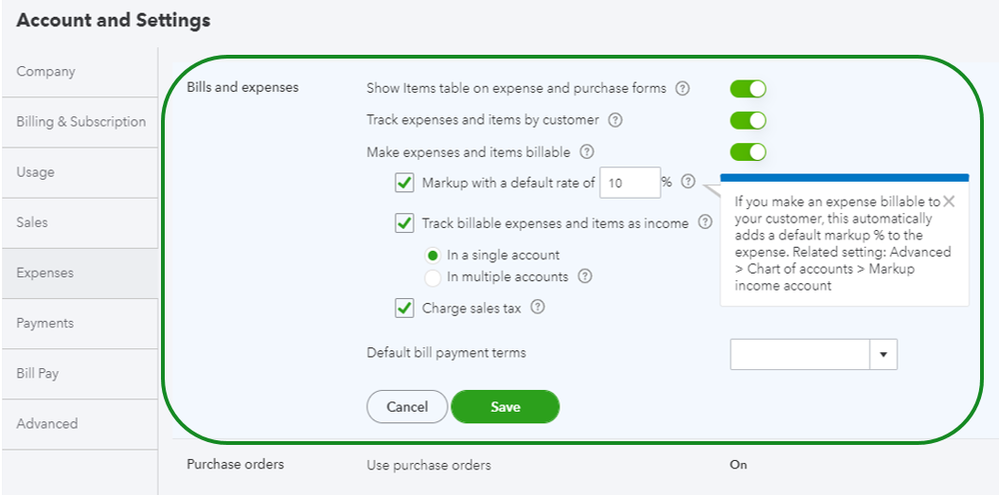
Task: Select In multiple accounts radio option
Action: [x=433, y=278]
